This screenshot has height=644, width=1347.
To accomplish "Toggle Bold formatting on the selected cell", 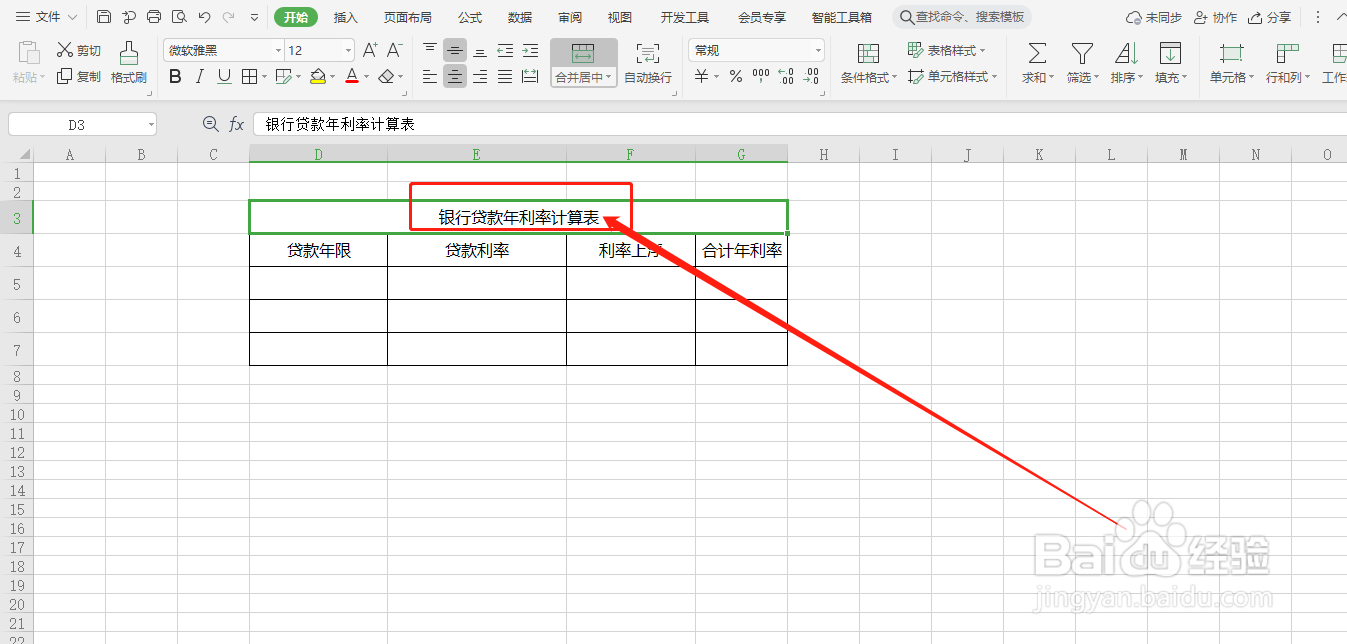I will pos(175,76).
